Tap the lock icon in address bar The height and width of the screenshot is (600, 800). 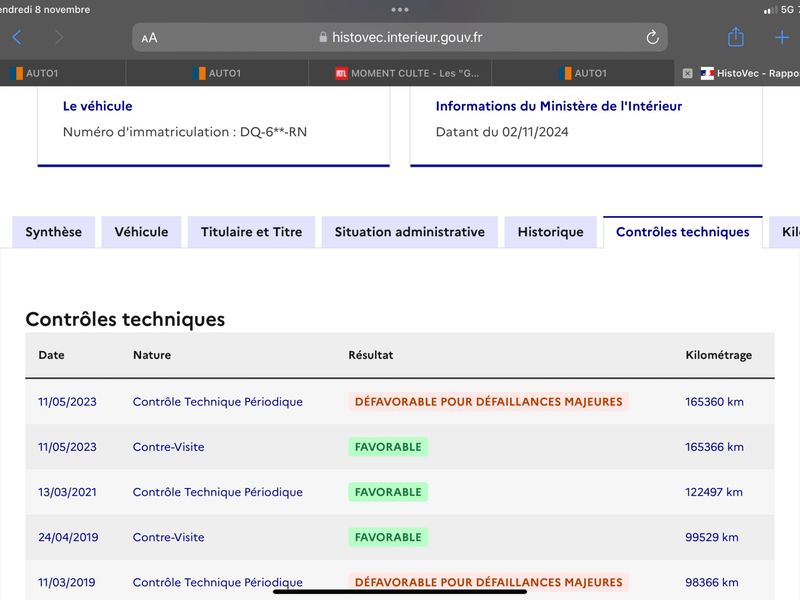click(x=323, y=37)
